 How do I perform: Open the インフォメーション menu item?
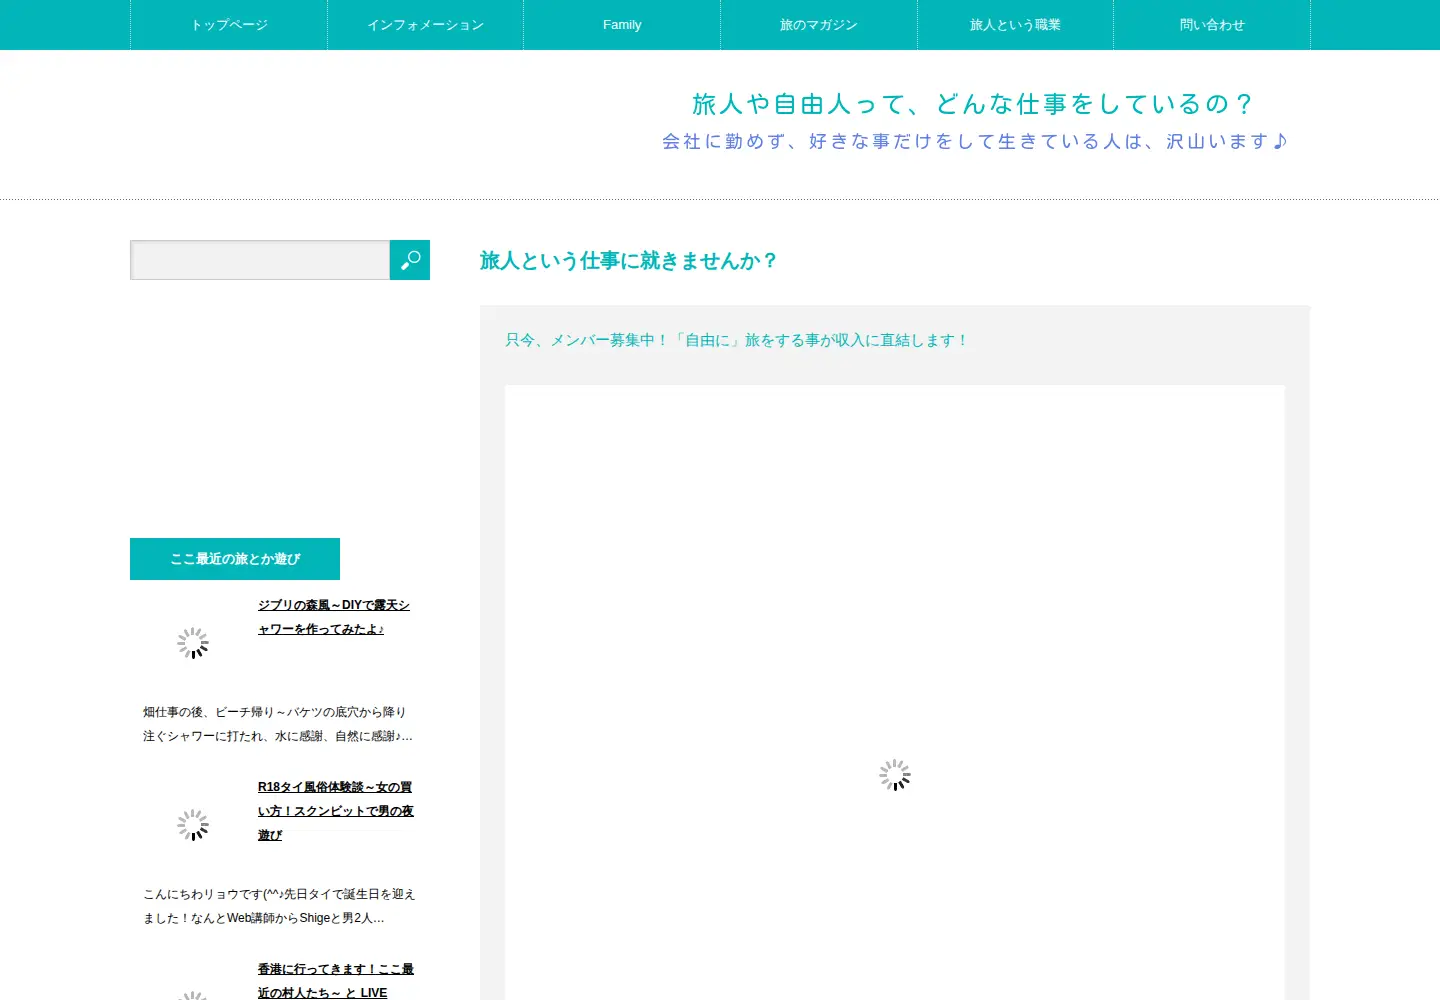(425, 25)
